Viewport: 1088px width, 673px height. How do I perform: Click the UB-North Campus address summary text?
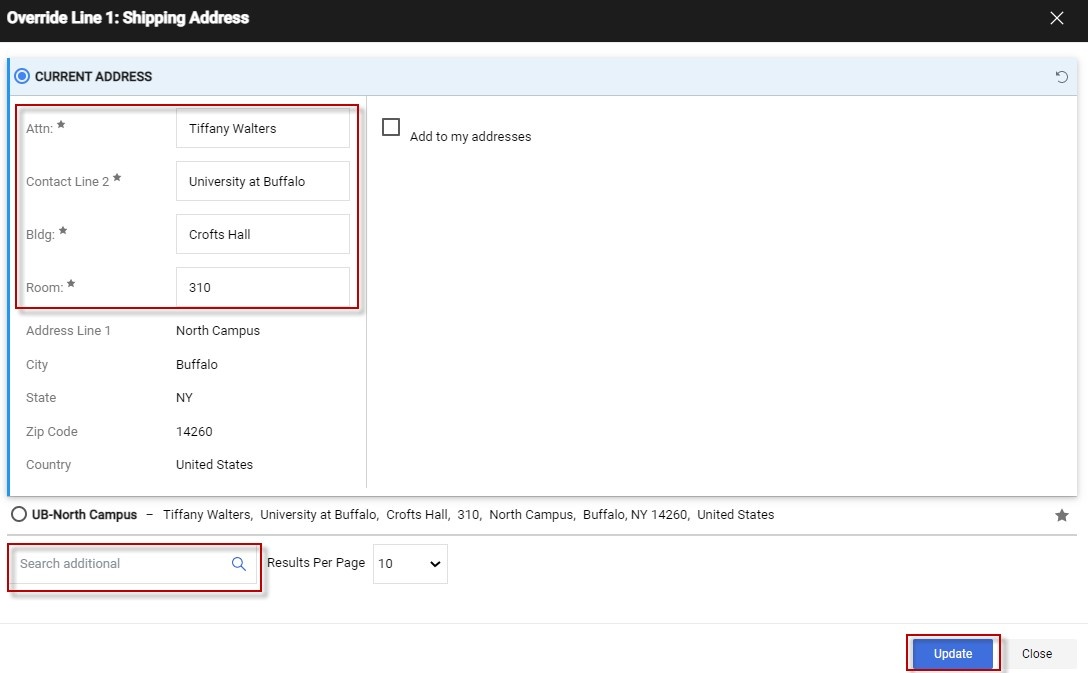(468, 515)
